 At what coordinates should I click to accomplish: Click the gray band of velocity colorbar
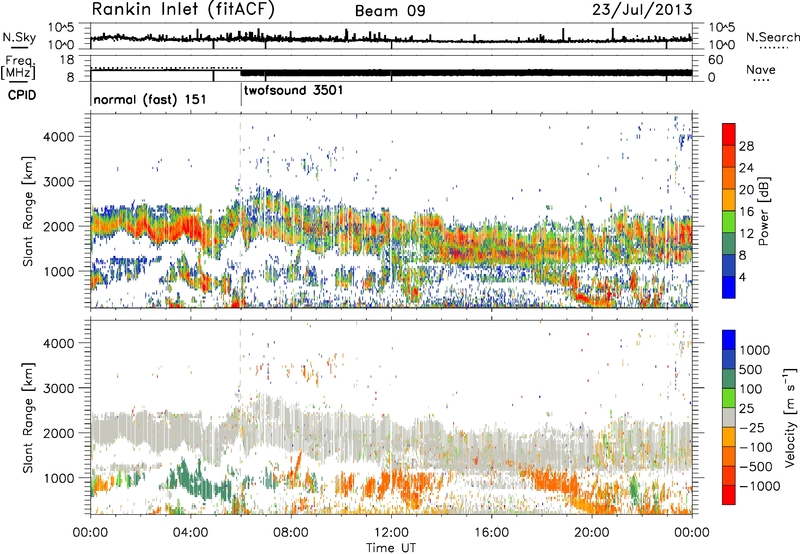[x=729, y=418]
